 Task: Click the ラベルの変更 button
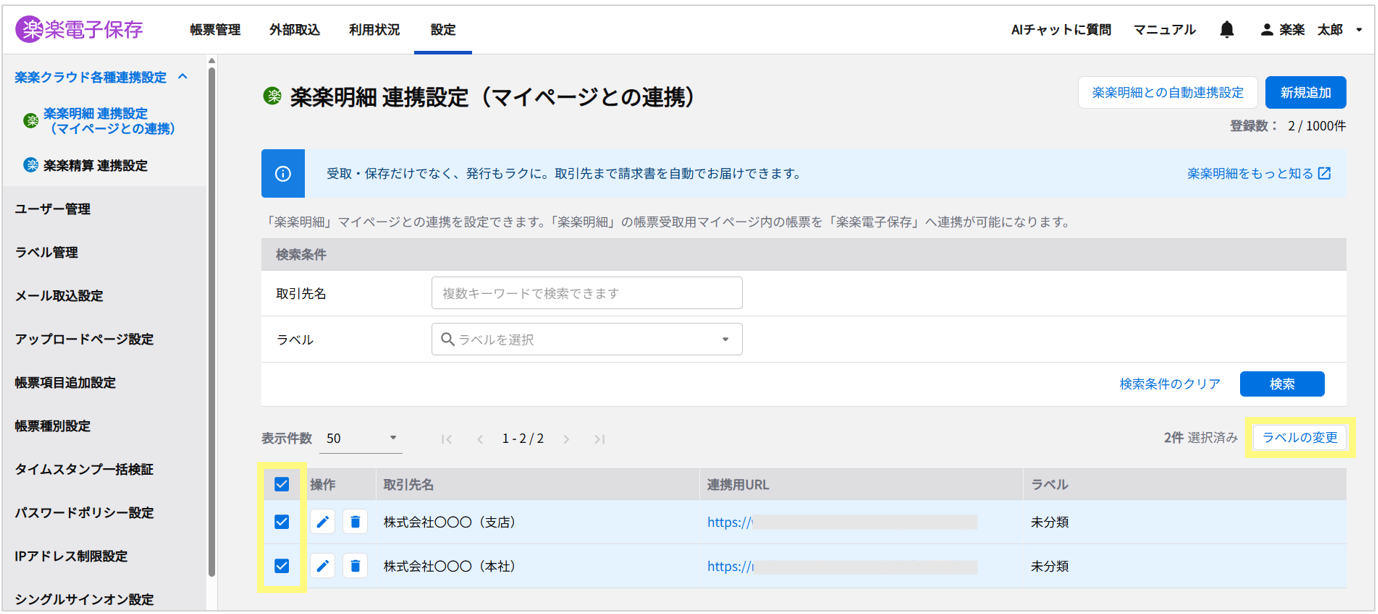[1300, 438]
